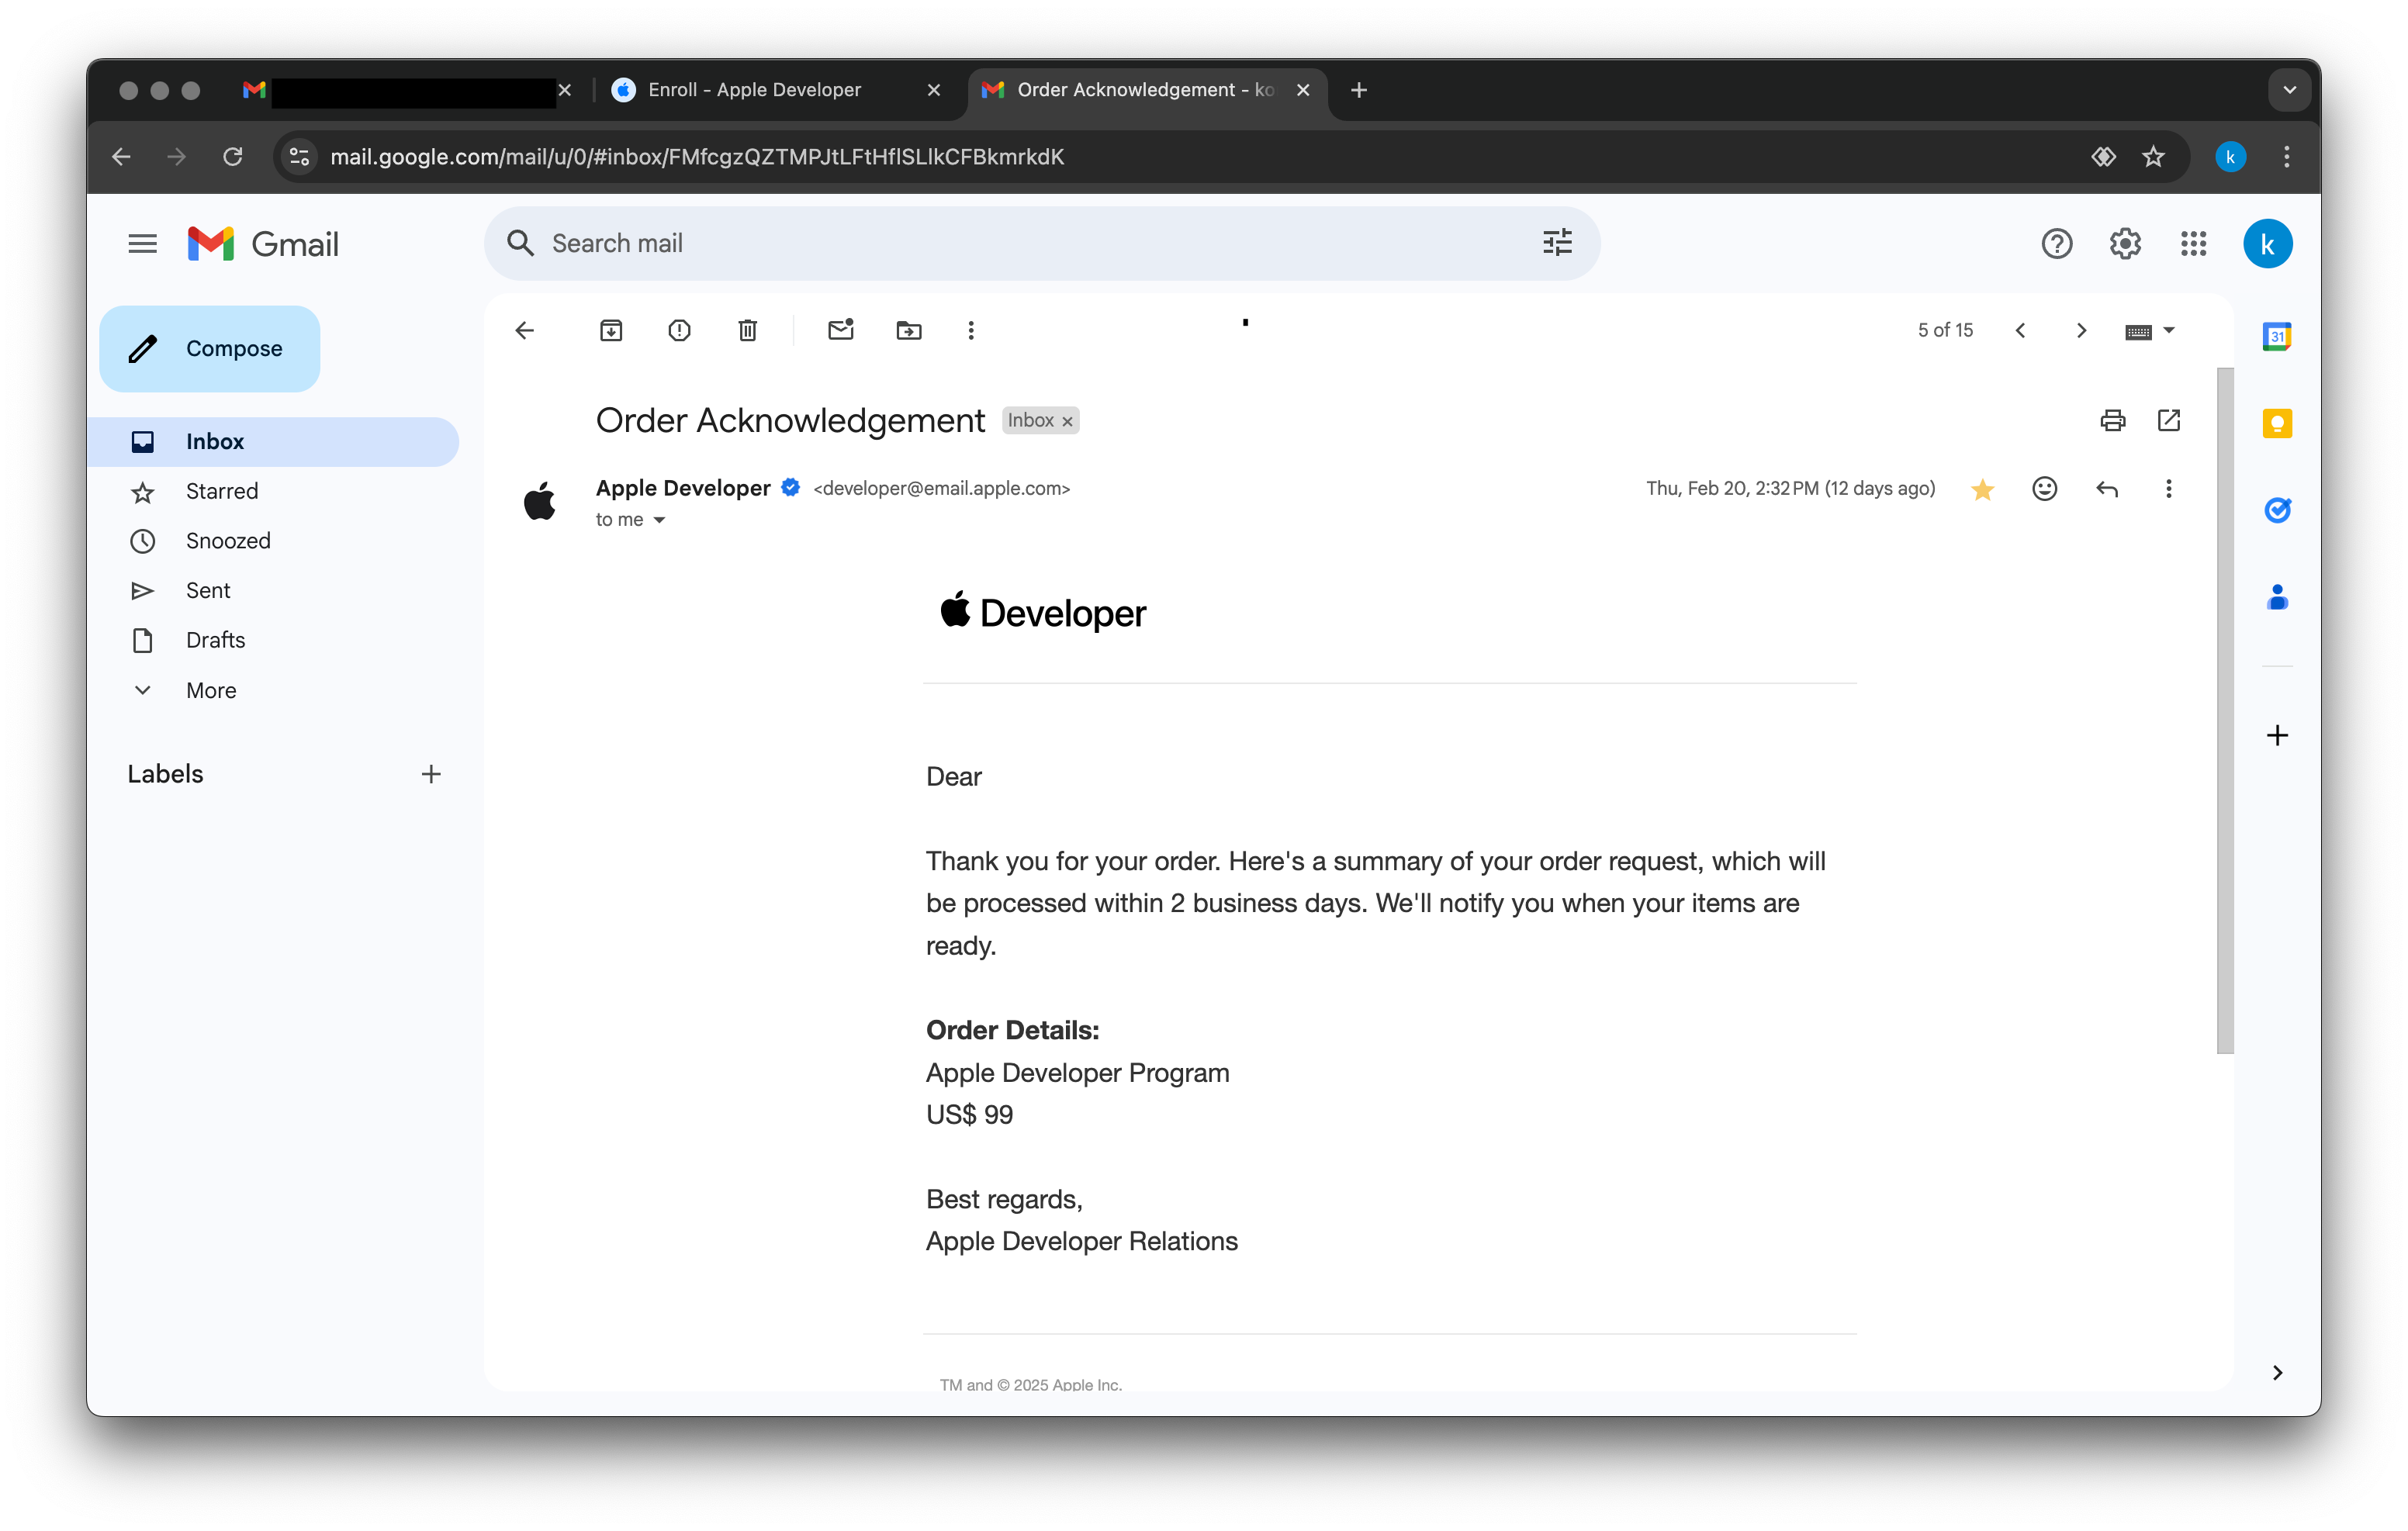Open email in new window
This screenshot has height=1531, width=2408.
[x=2168, y=420]
